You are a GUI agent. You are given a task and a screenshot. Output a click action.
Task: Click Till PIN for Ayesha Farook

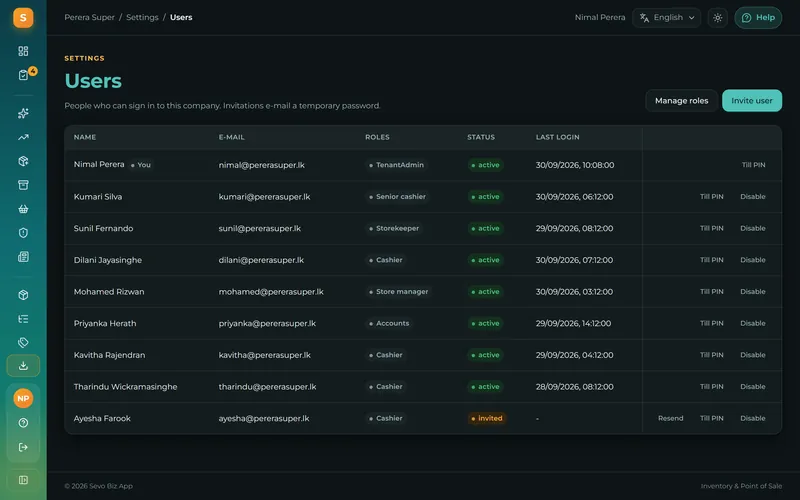[x=712, y=418]
